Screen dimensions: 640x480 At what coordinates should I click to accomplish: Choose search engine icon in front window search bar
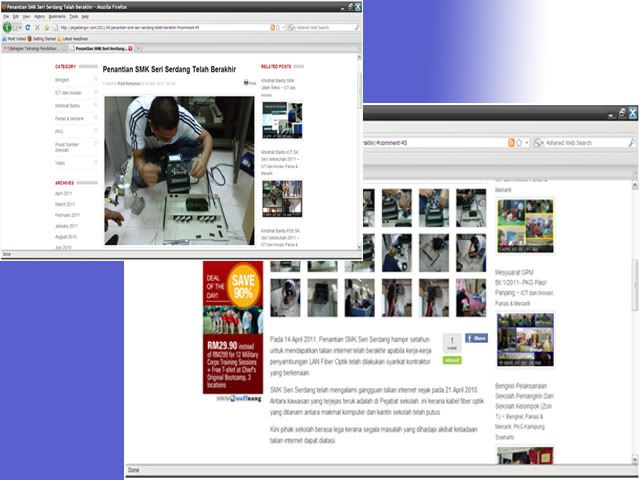[292, 27]
